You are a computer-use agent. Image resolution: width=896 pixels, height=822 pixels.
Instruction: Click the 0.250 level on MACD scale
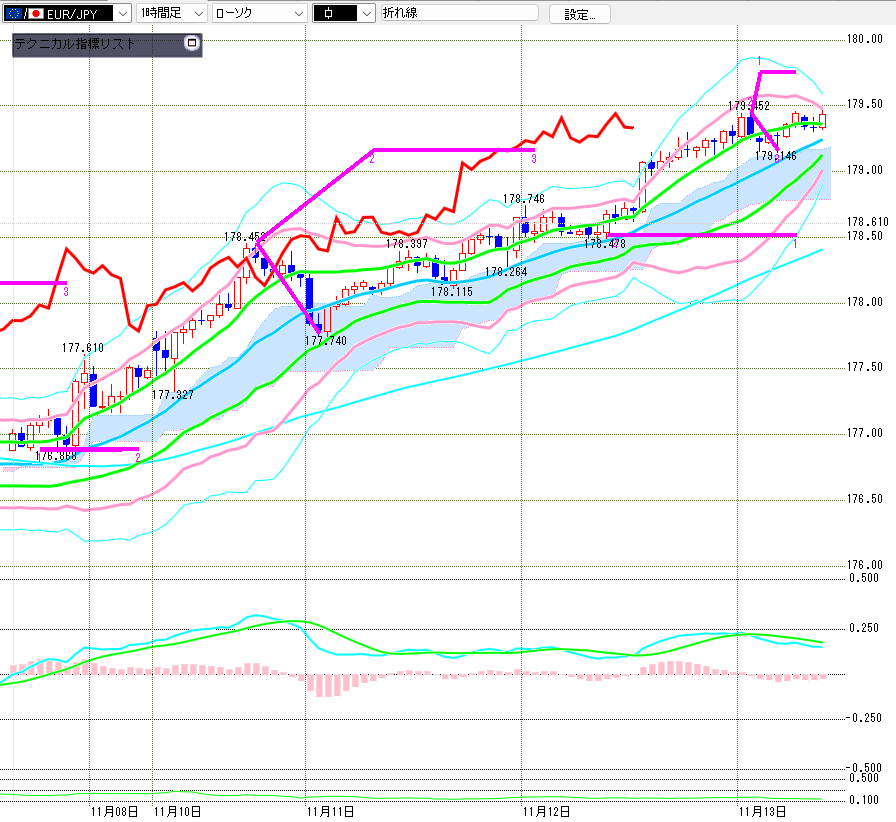pyautogui.click(x=864, y=628)
